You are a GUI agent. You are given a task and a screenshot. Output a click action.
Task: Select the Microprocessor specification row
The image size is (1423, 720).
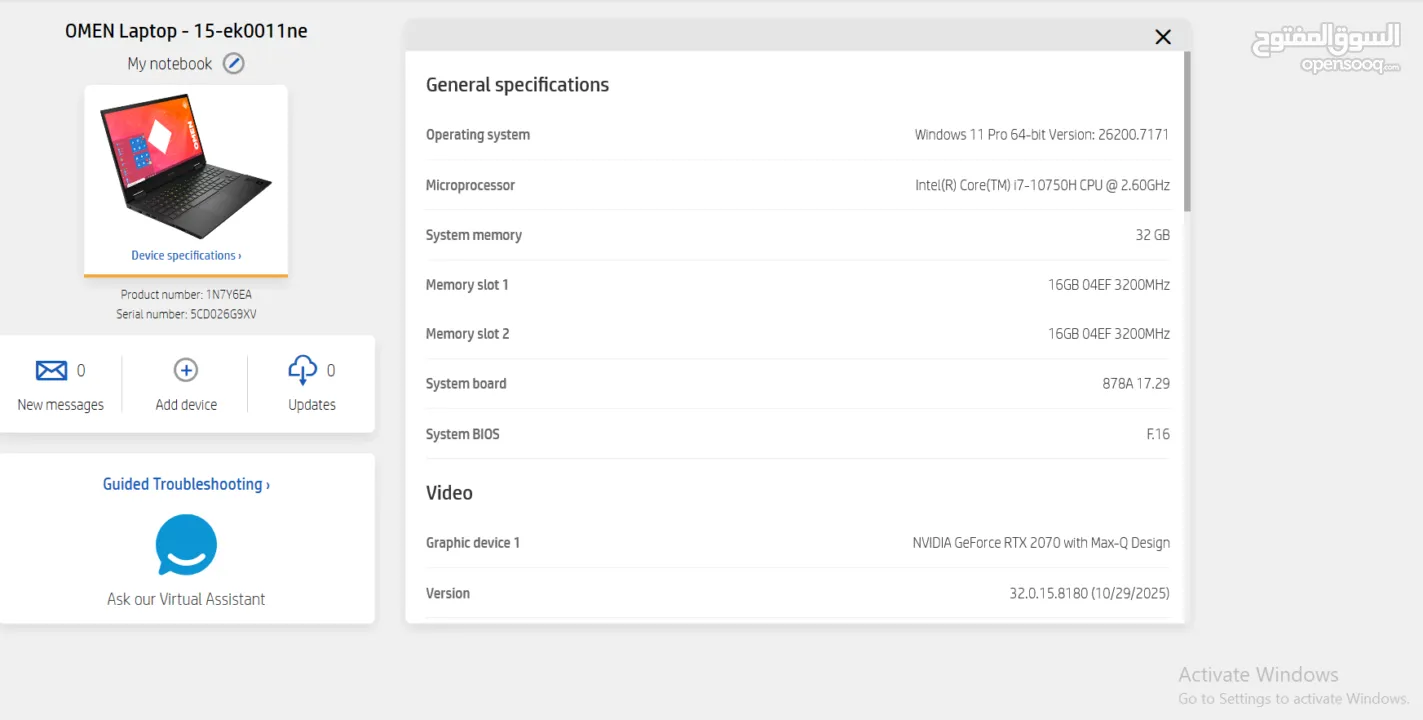[x=797, y=185]
